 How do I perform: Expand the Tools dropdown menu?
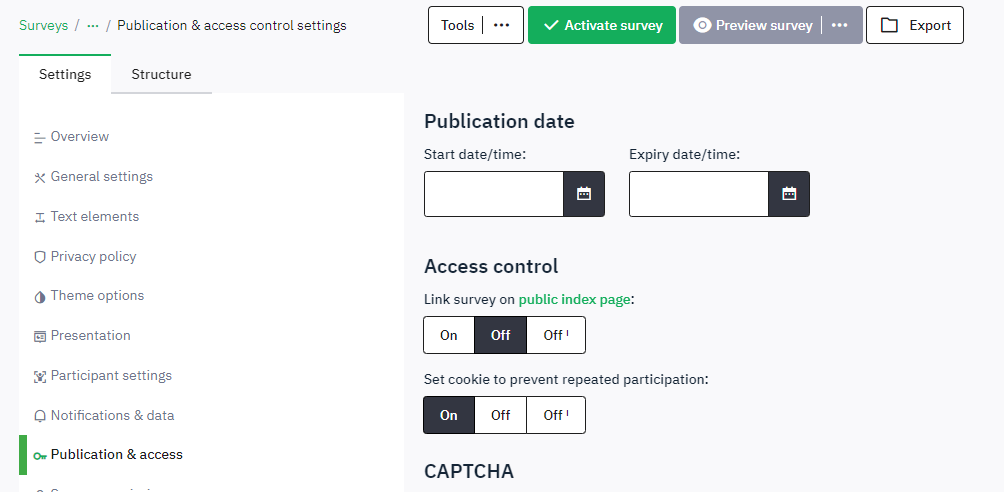[502, 25]
